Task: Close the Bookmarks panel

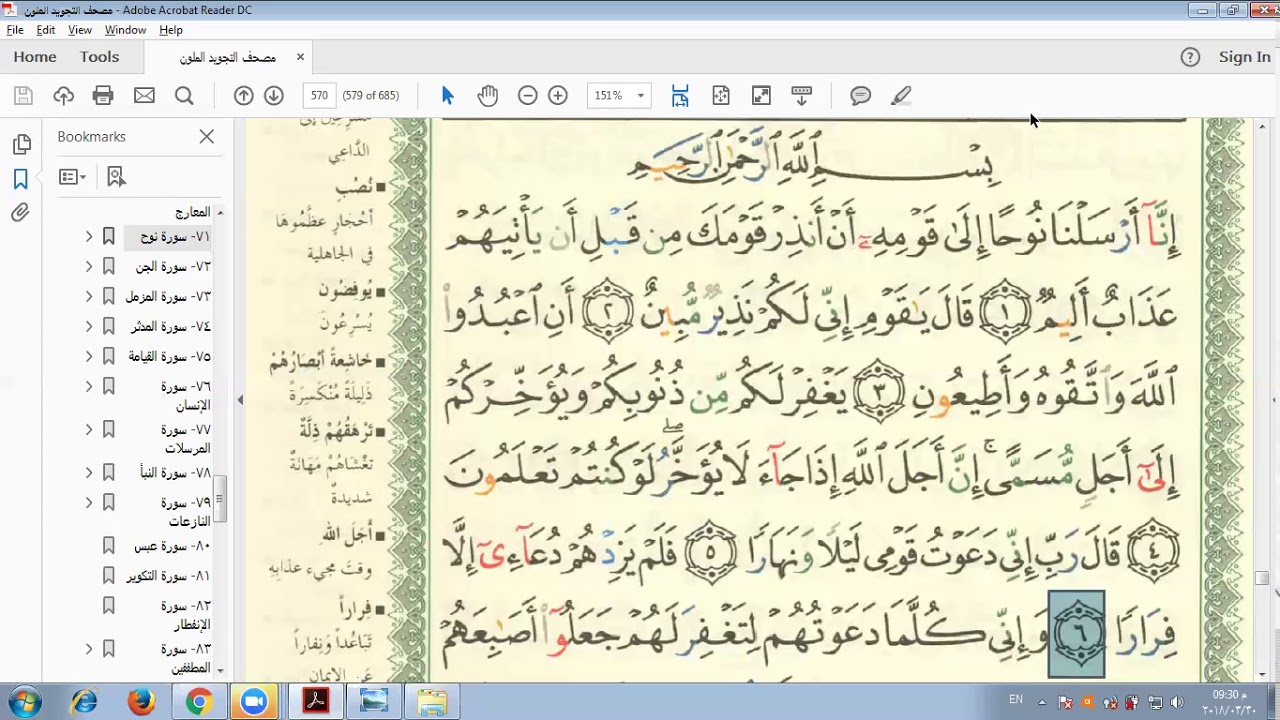Action: pyautogui.click(x=207, y=136)
